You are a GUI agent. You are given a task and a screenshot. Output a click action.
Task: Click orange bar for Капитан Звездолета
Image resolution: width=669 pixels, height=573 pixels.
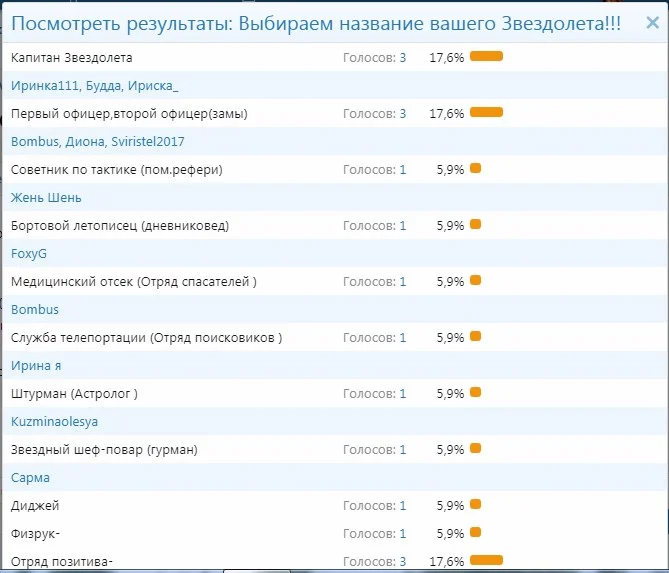point(486,56)
